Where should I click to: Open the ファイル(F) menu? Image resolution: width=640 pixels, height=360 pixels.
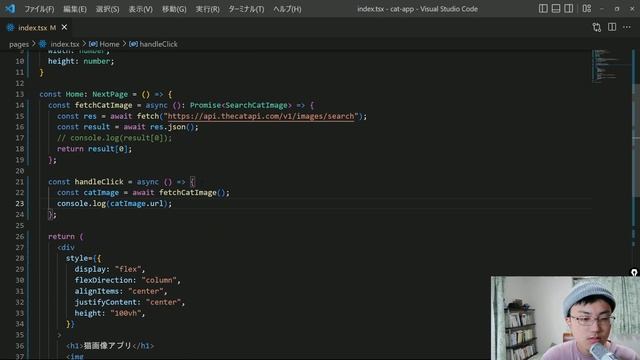39,9
